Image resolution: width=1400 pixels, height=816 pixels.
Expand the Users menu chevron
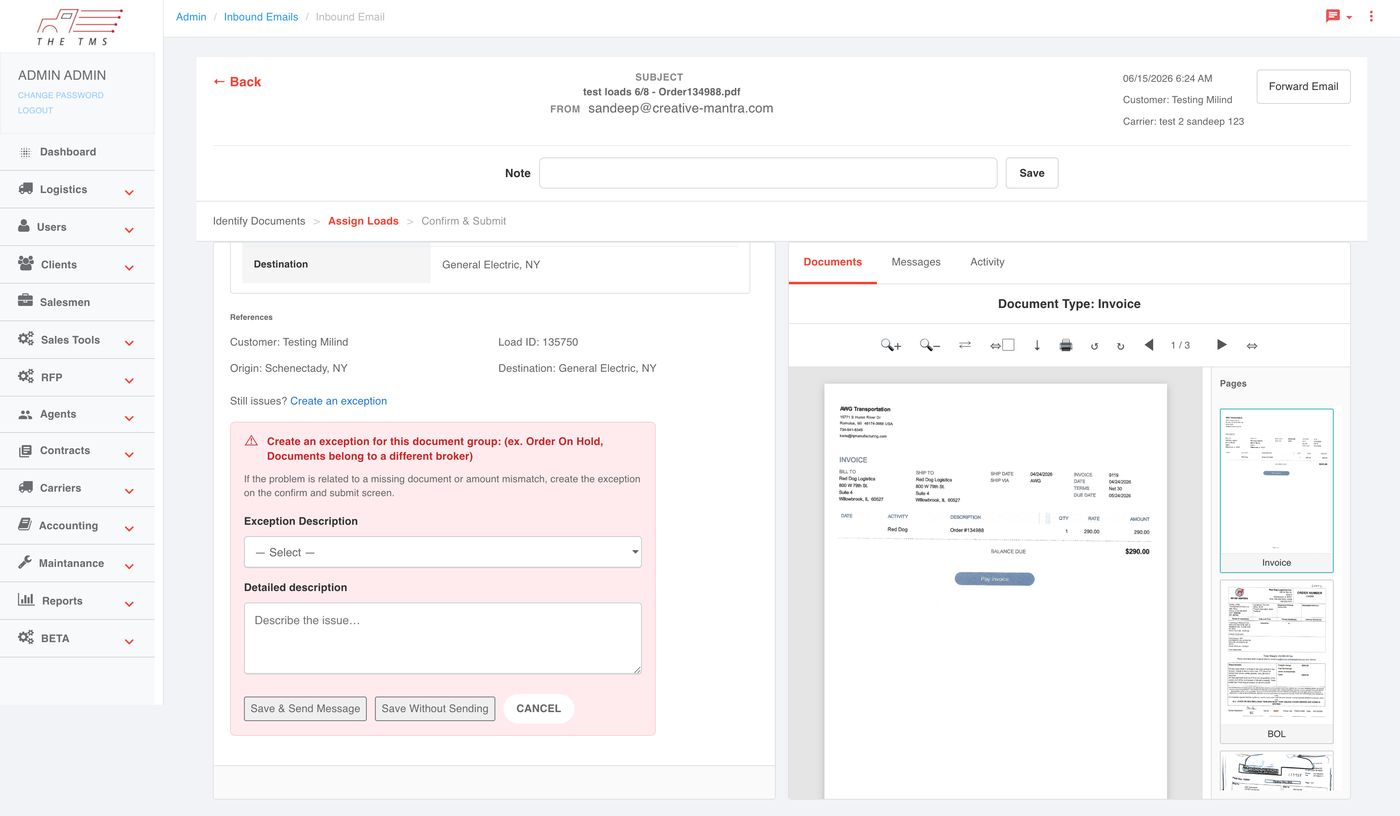129,230
